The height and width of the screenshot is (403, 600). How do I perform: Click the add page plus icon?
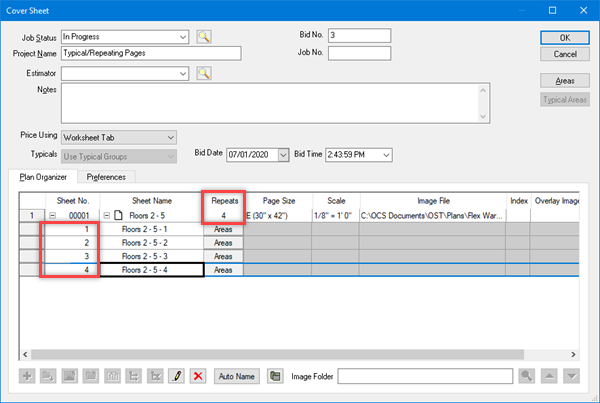click(27, 376)
